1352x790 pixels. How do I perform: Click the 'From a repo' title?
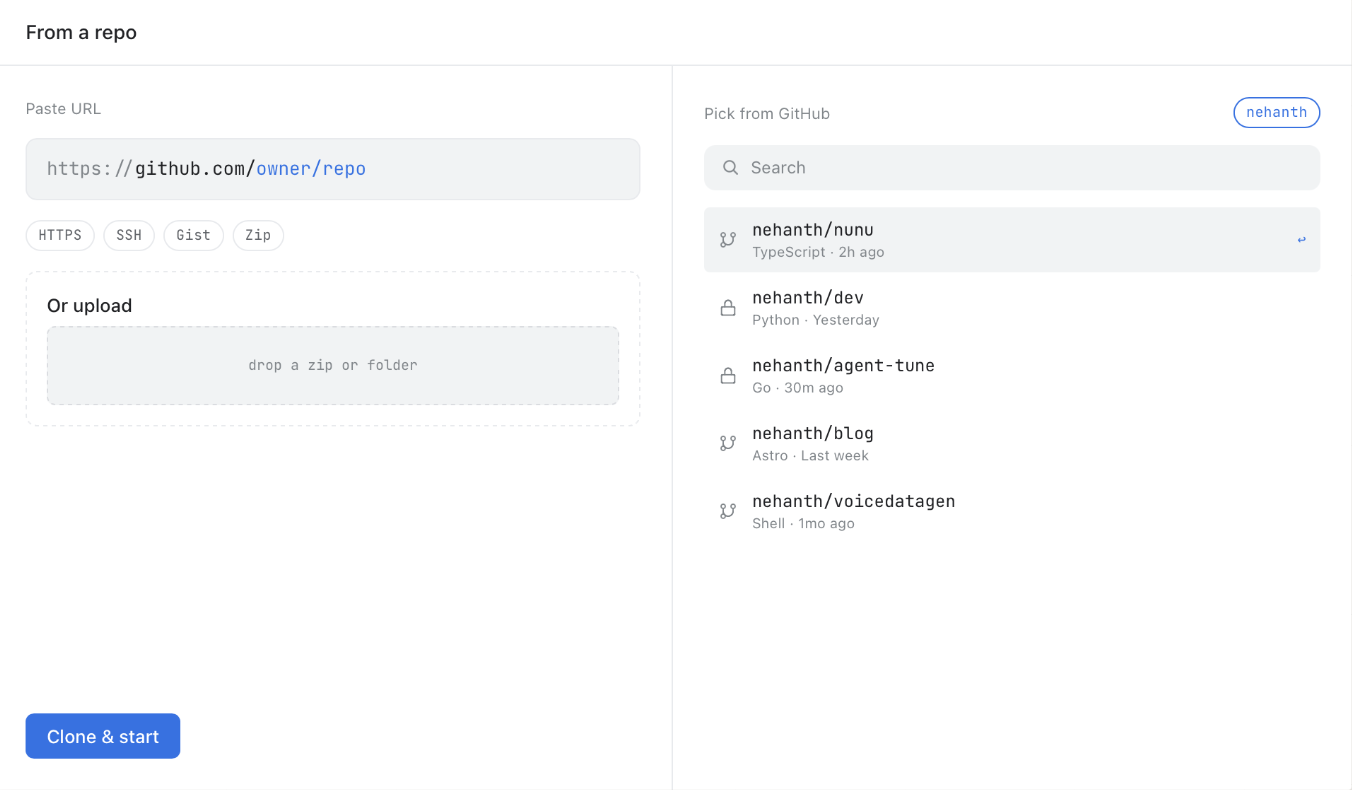tap(81, 32)
